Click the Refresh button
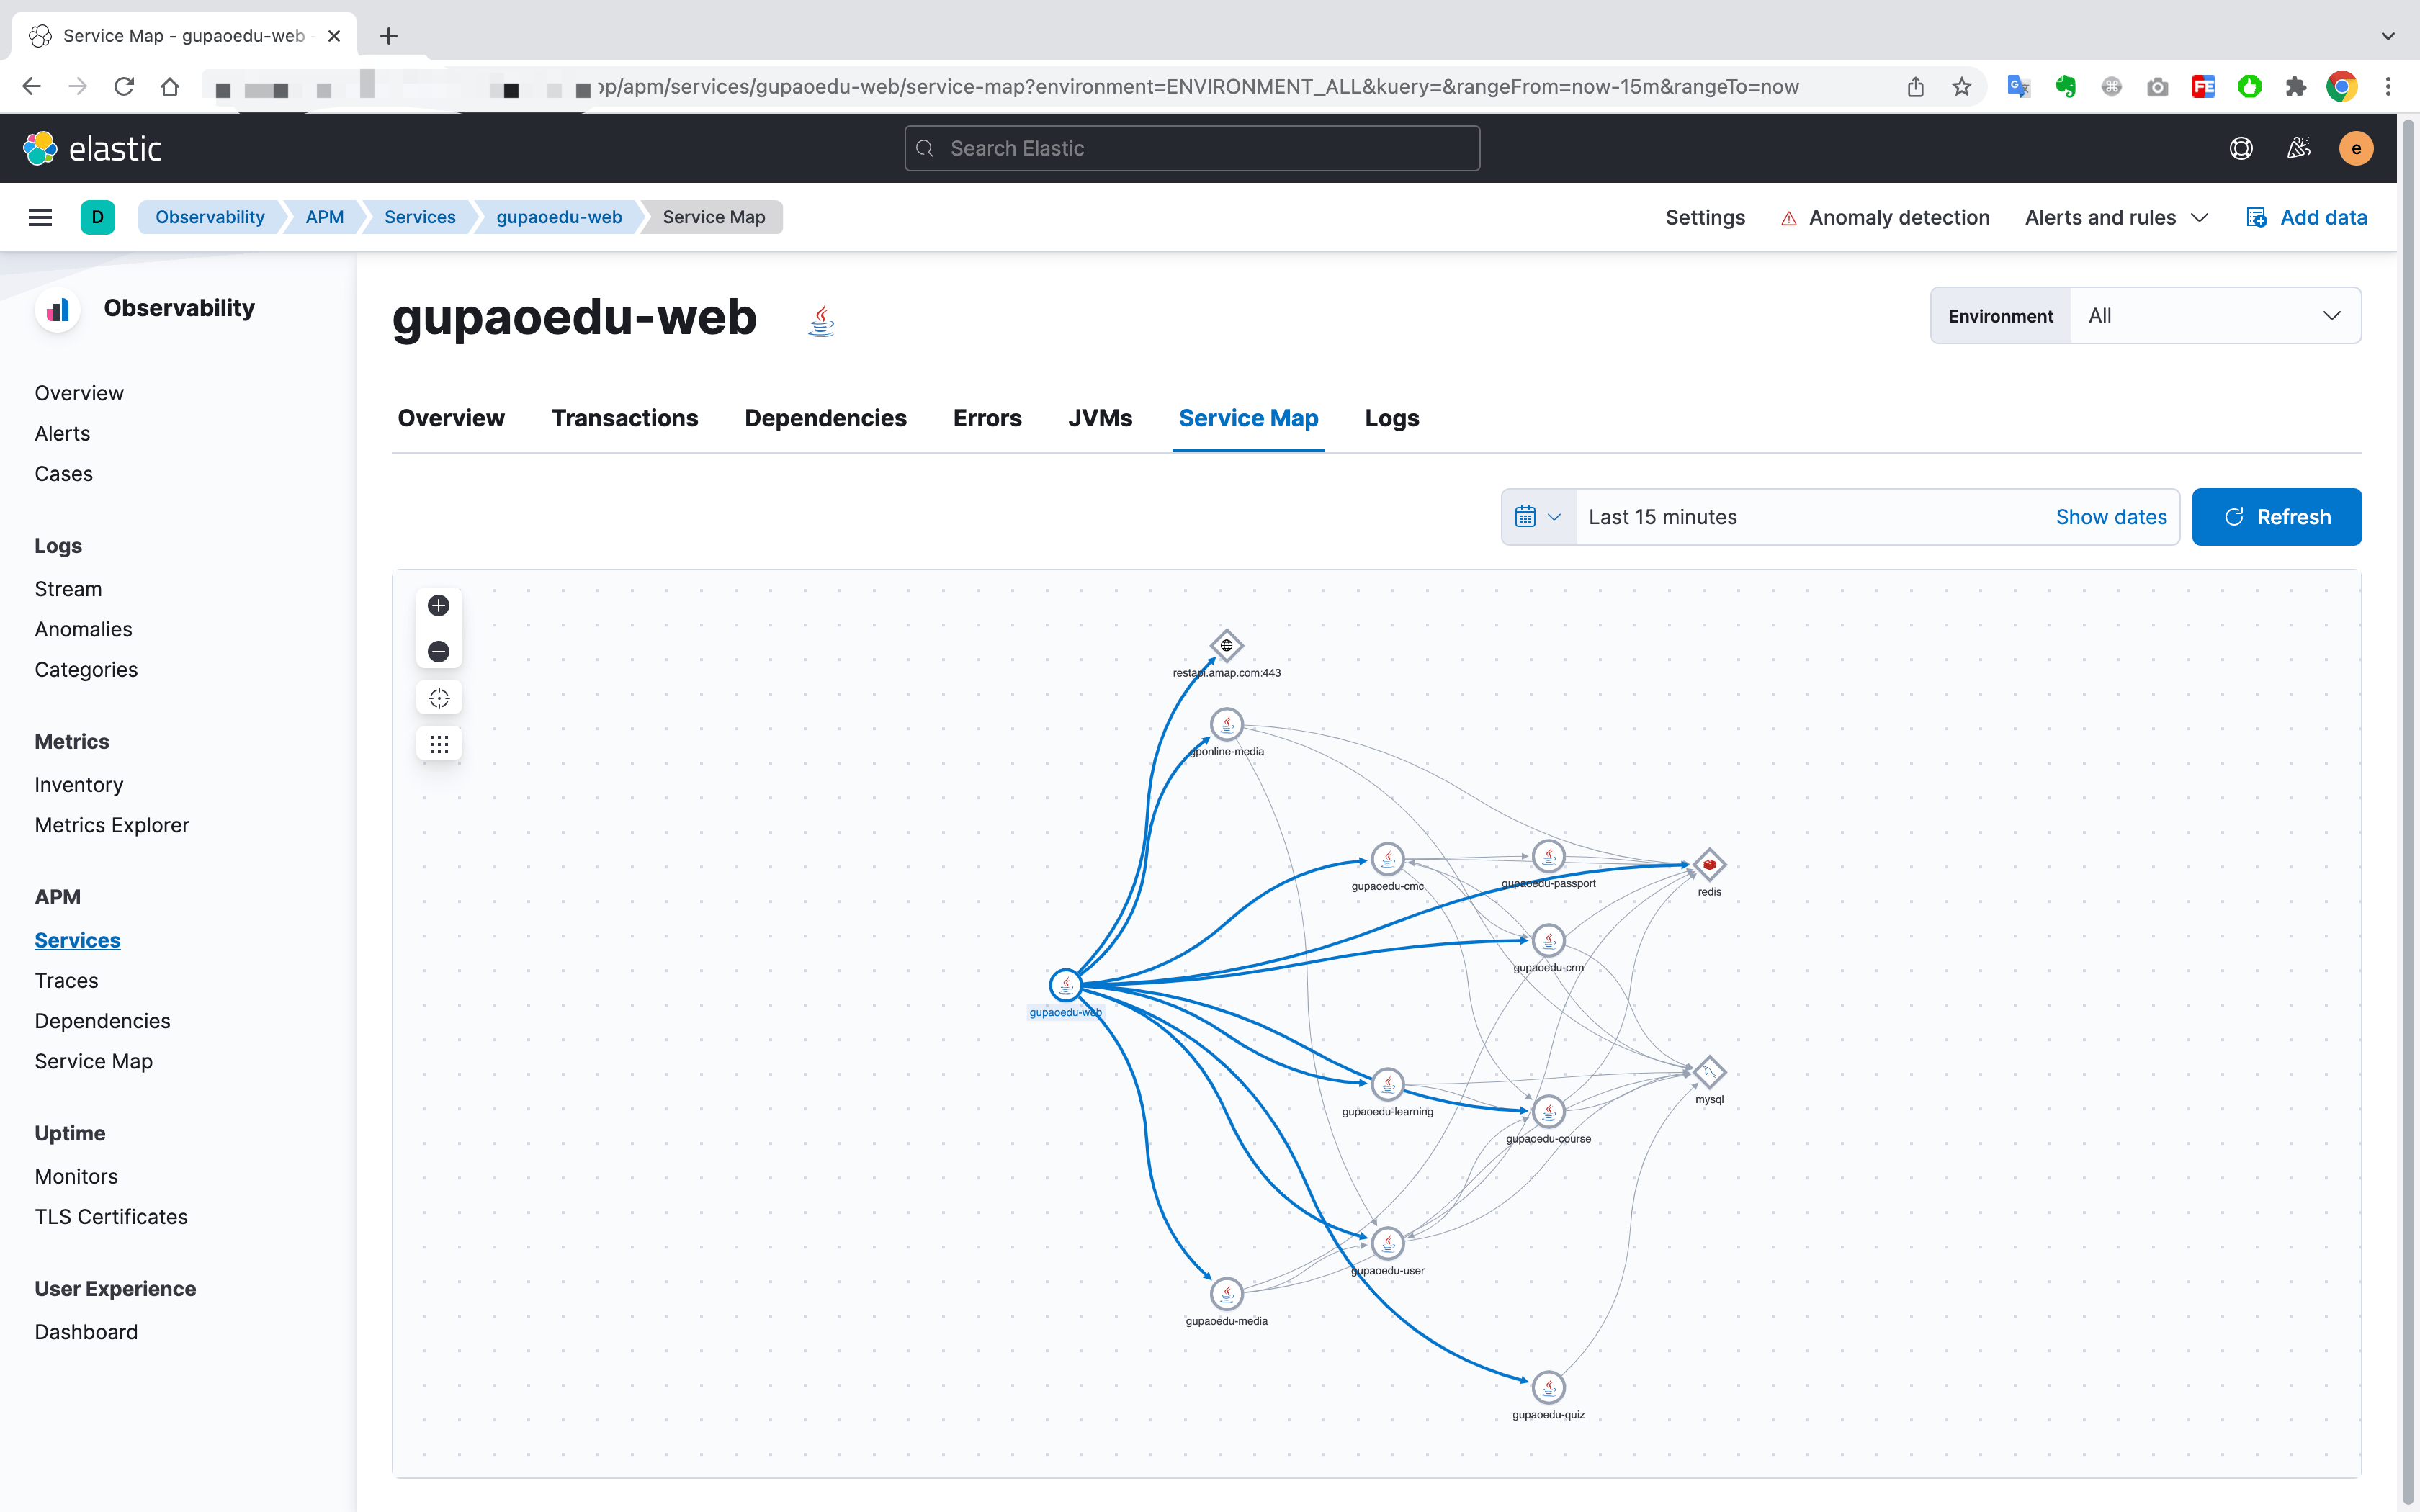This screenshot has width=2420, height=1512. (2277, 516)
